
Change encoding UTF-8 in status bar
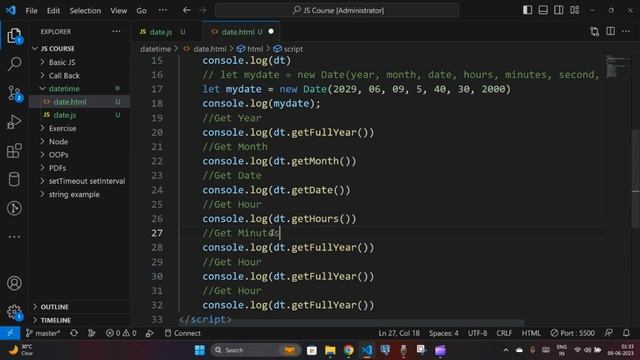(x=477, y=333)
